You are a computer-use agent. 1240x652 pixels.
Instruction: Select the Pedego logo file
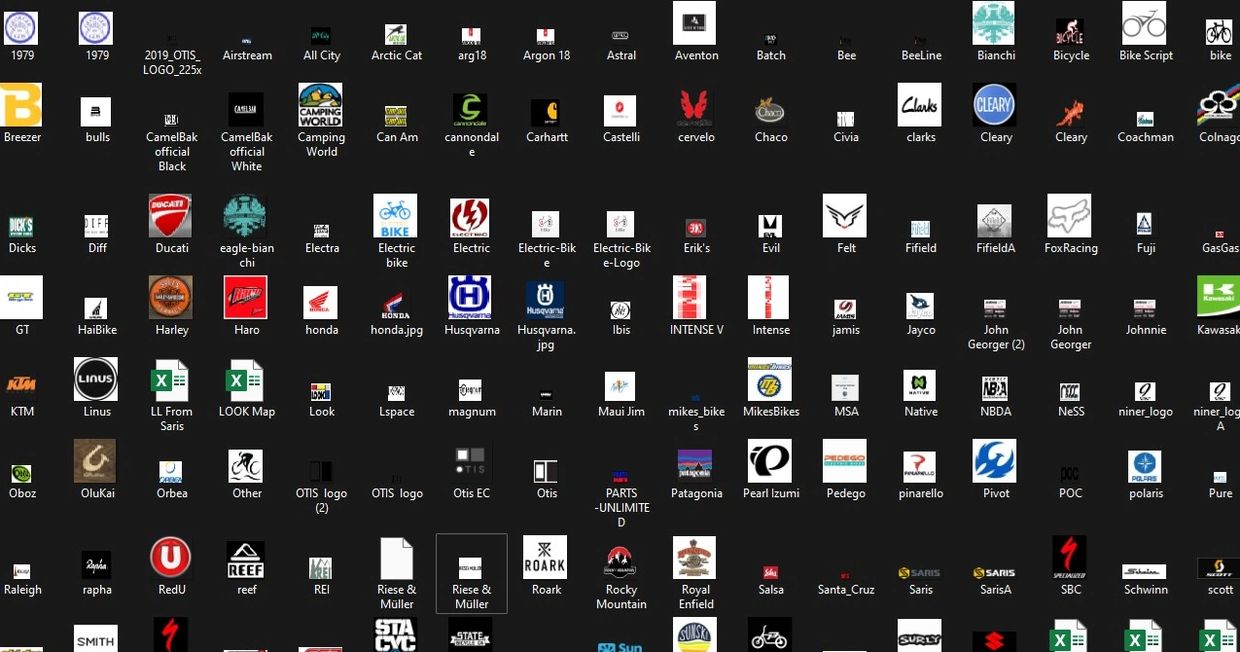pyautogui.click(x=845, y=462)
